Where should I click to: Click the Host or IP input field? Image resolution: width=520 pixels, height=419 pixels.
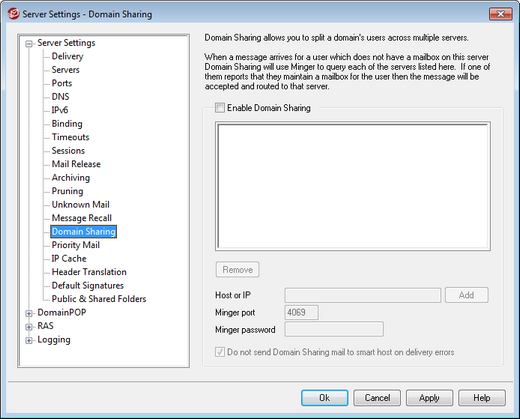(x=363, y=295)
